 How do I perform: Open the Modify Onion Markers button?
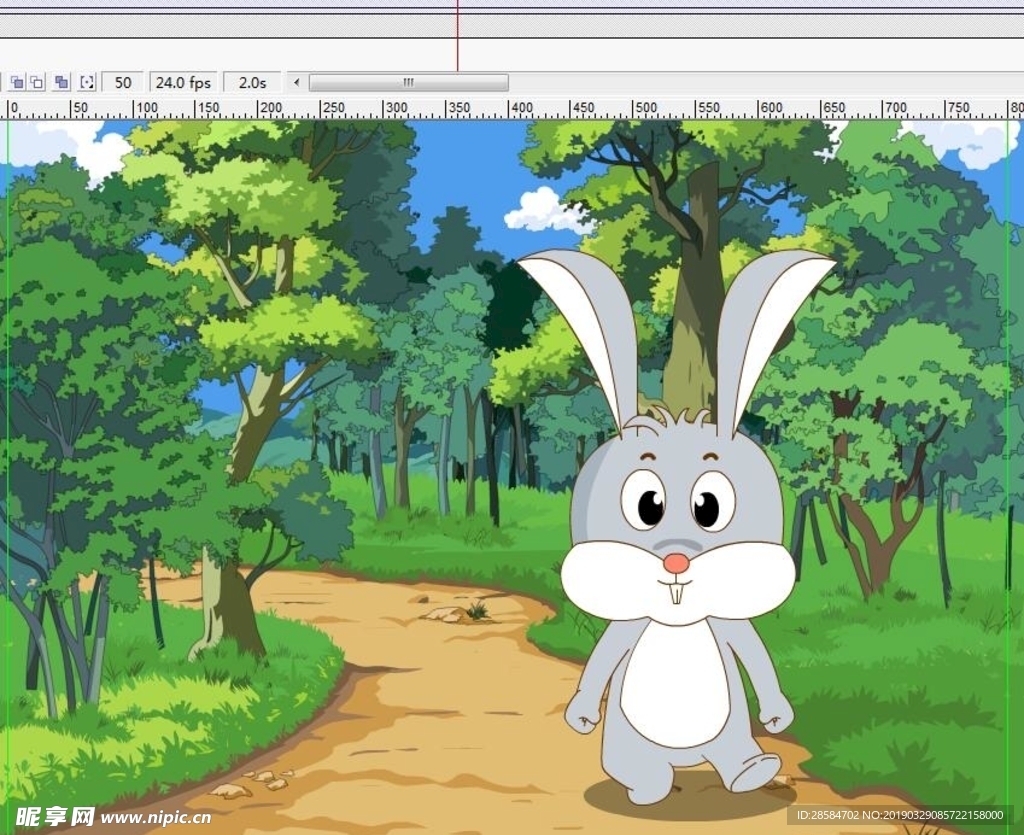pos(87,82)
